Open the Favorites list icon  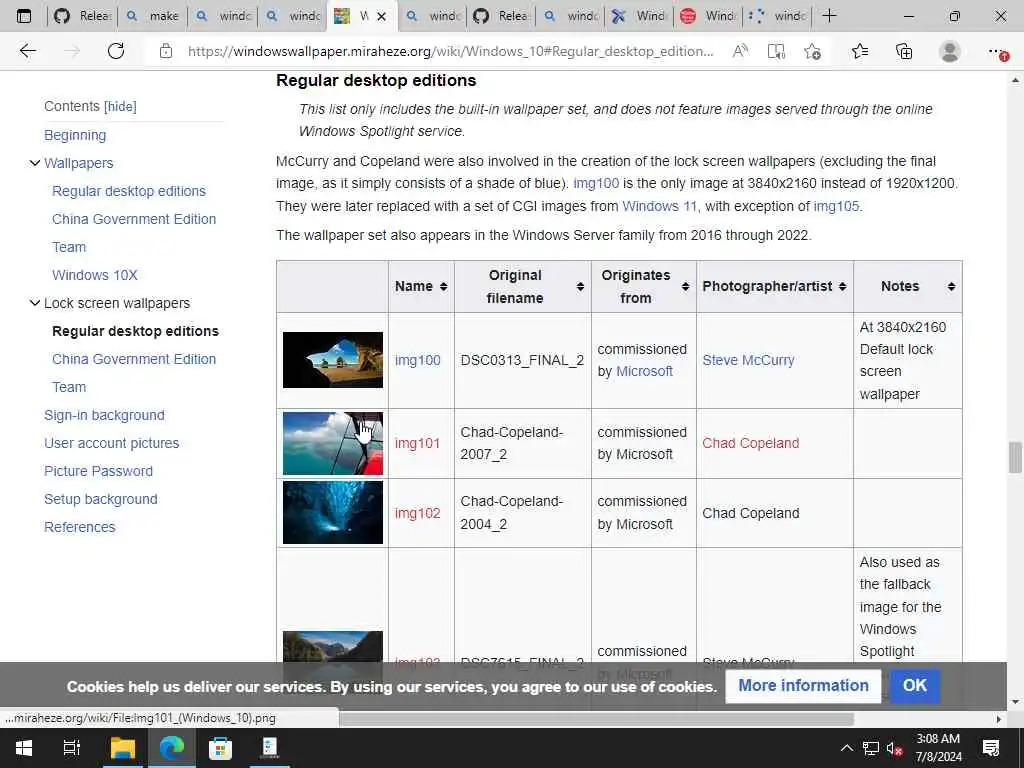click(x=860, y=51)
